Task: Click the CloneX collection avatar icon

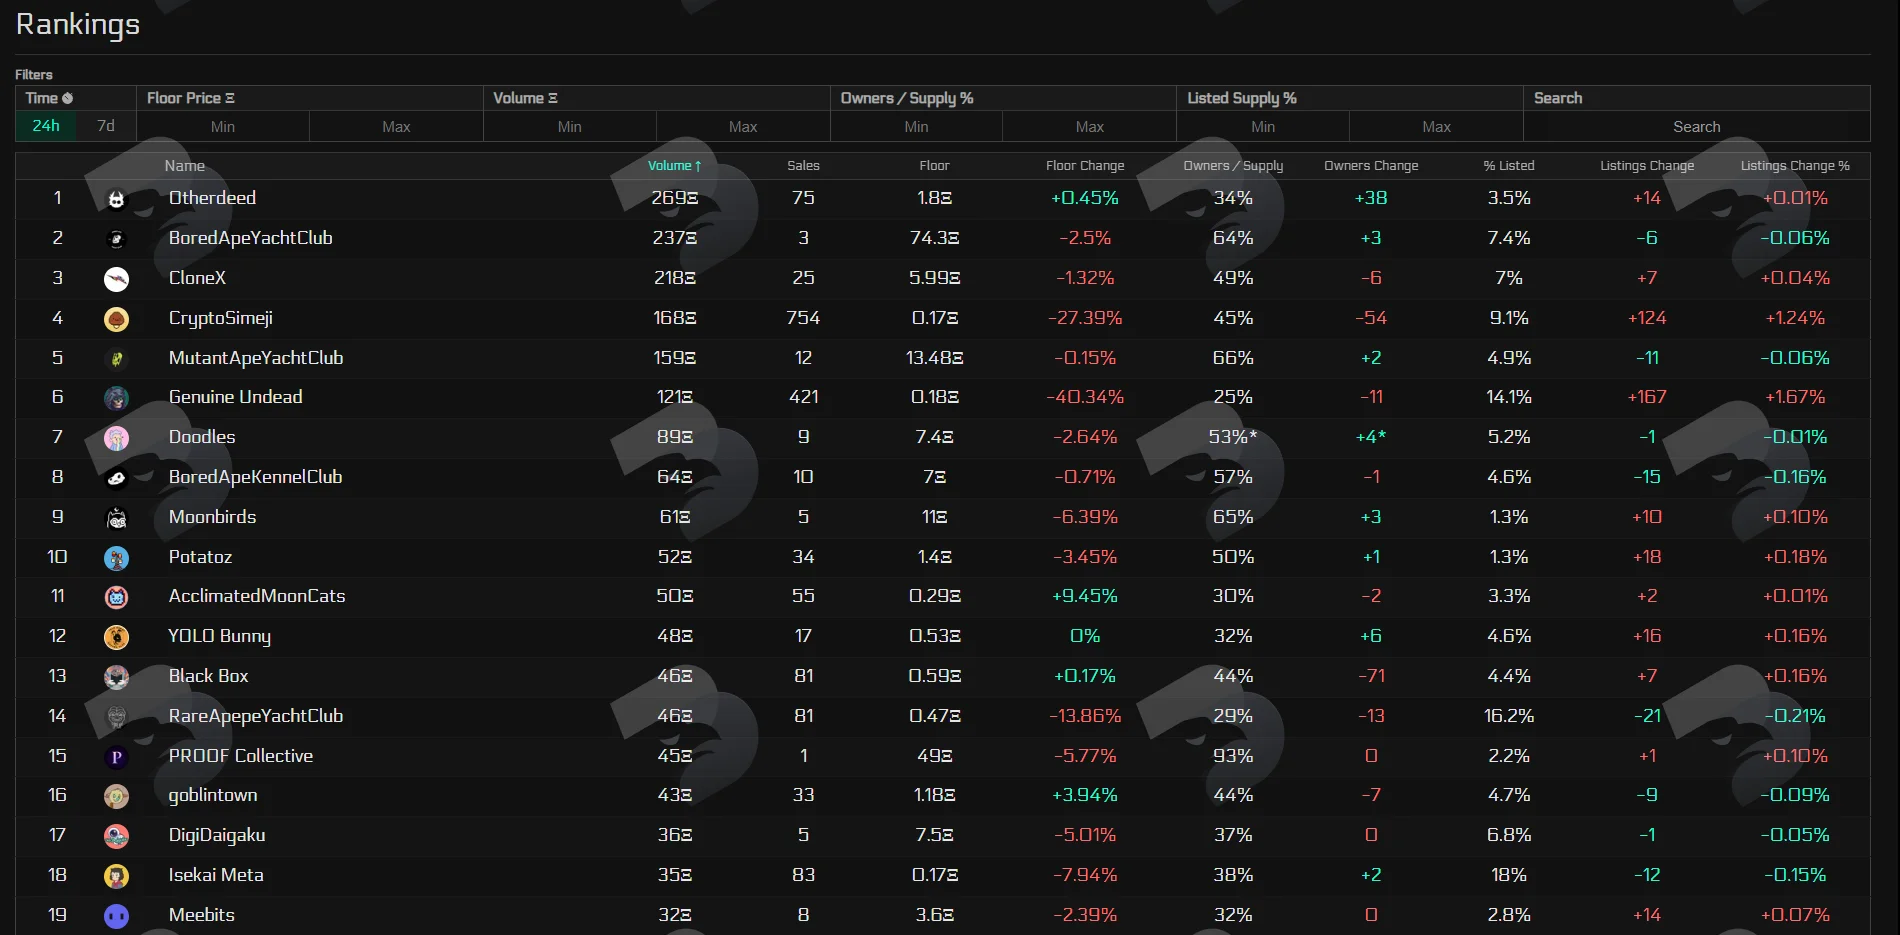Action: pyautogui.click(x=117, y=279)
